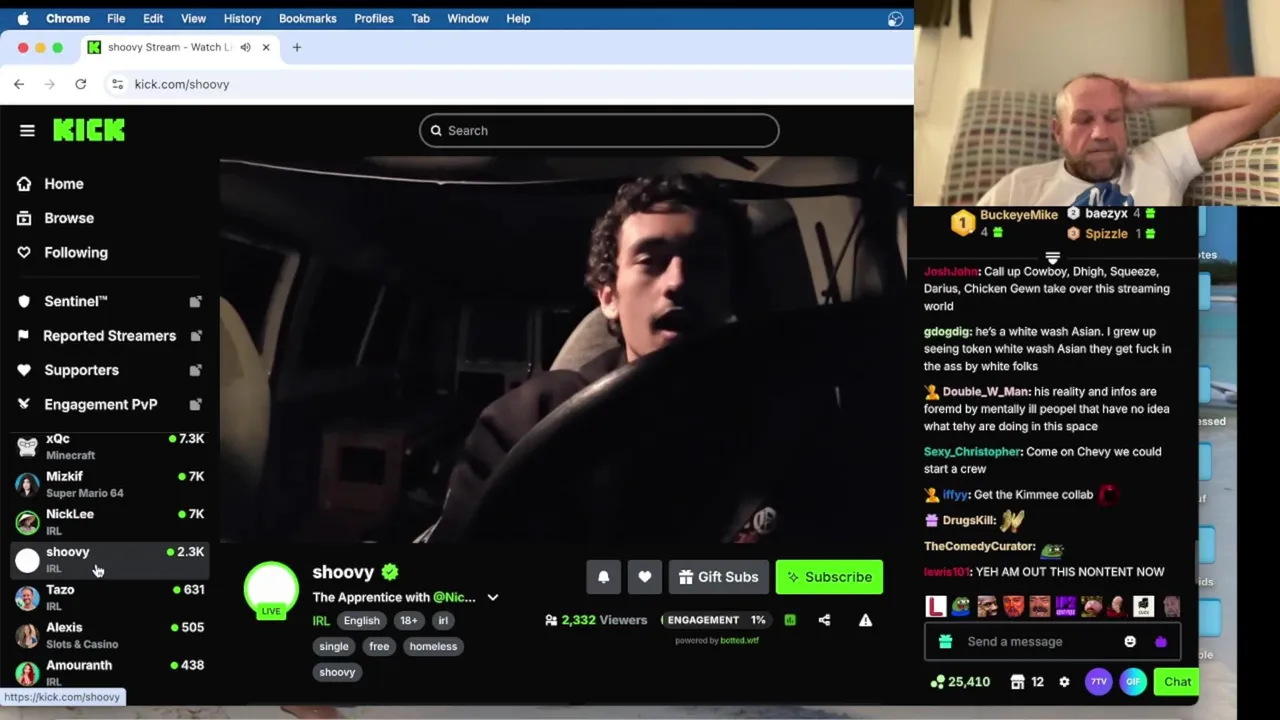Select the free tag
Screen dimensions: 1280x720
pos(379,646)
